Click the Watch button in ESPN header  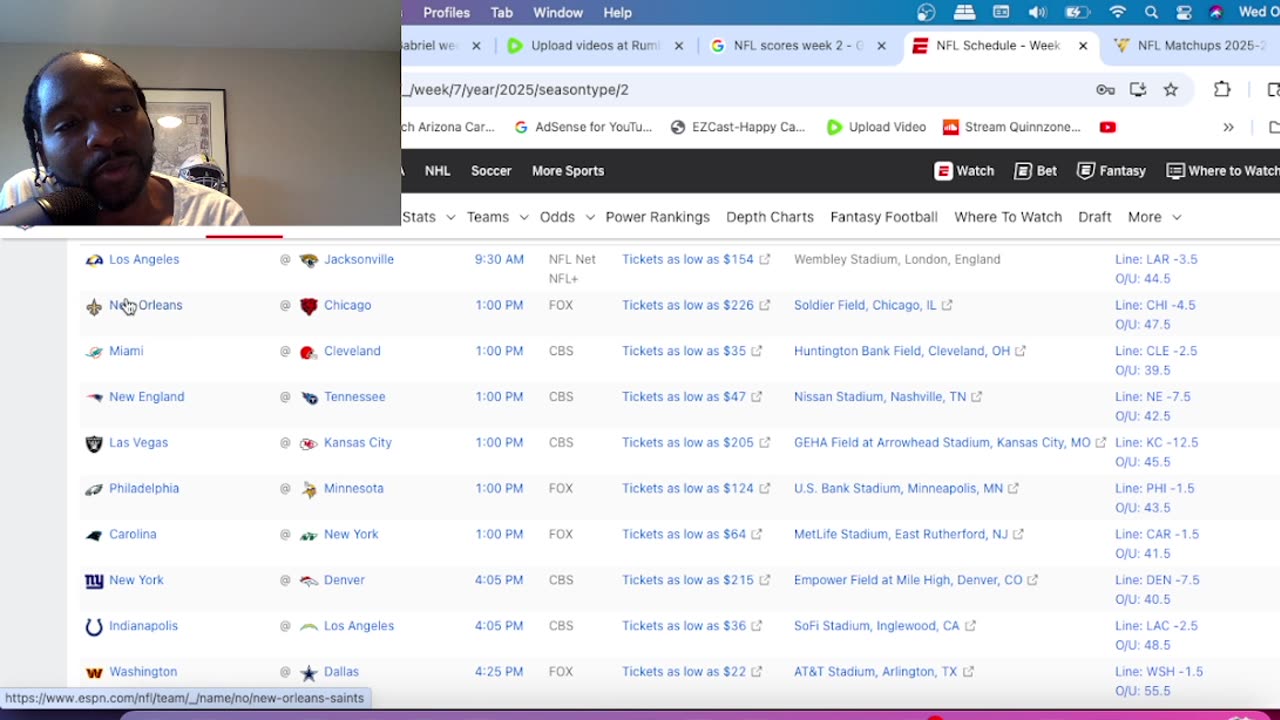coord(964,171)
